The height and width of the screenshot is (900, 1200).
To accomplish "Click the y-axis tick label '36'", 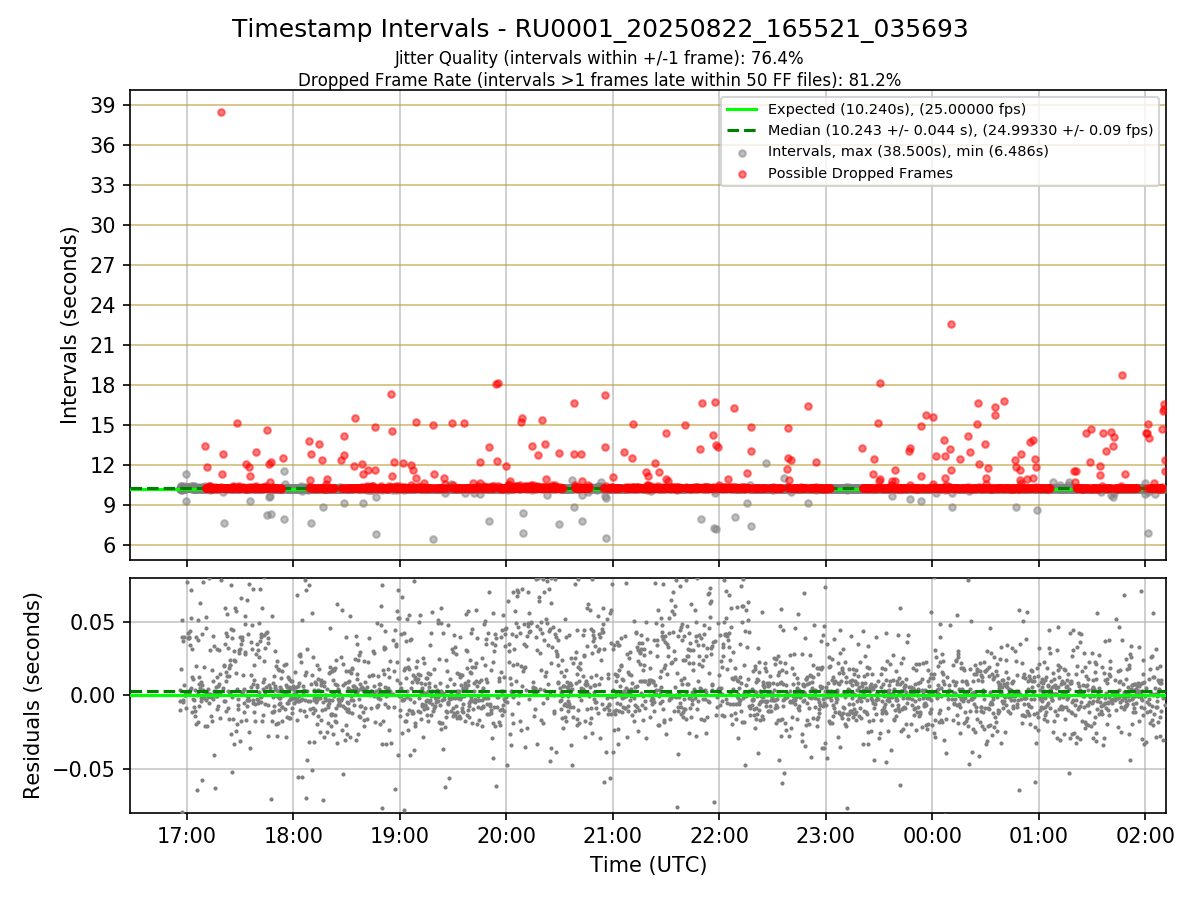I will (103, 145).
